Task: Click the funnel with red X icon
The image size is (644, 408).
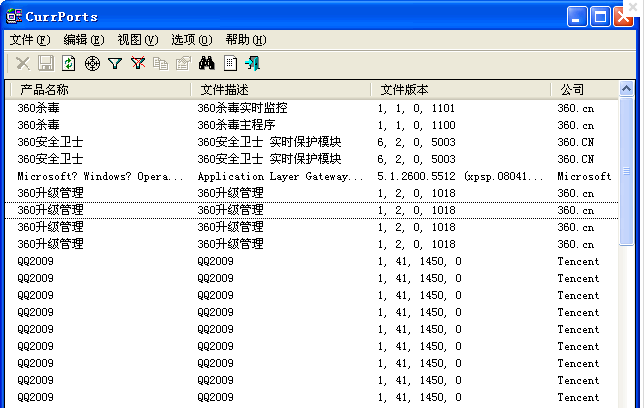Action: (138, 64)
